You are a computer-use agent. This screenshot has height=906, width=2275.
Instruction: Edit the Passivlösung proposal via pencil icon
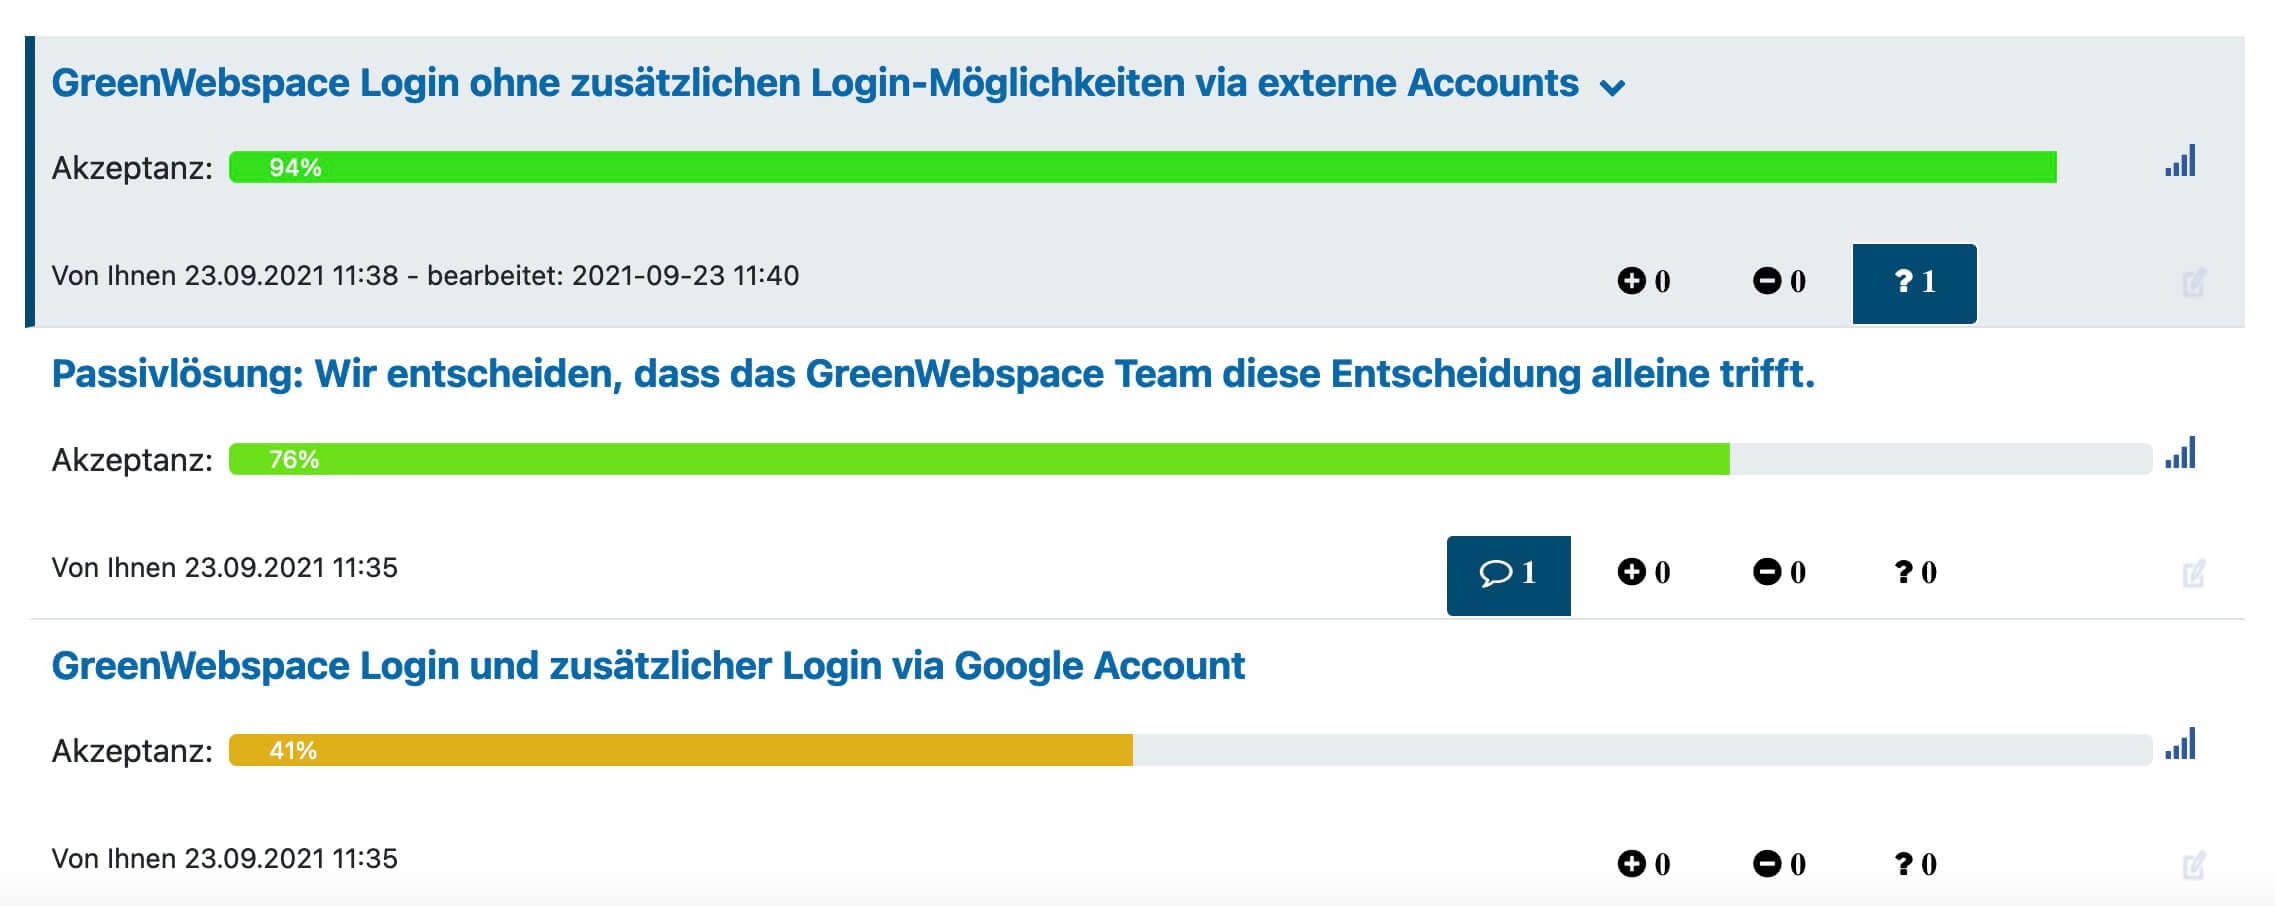coord(2193,574)
